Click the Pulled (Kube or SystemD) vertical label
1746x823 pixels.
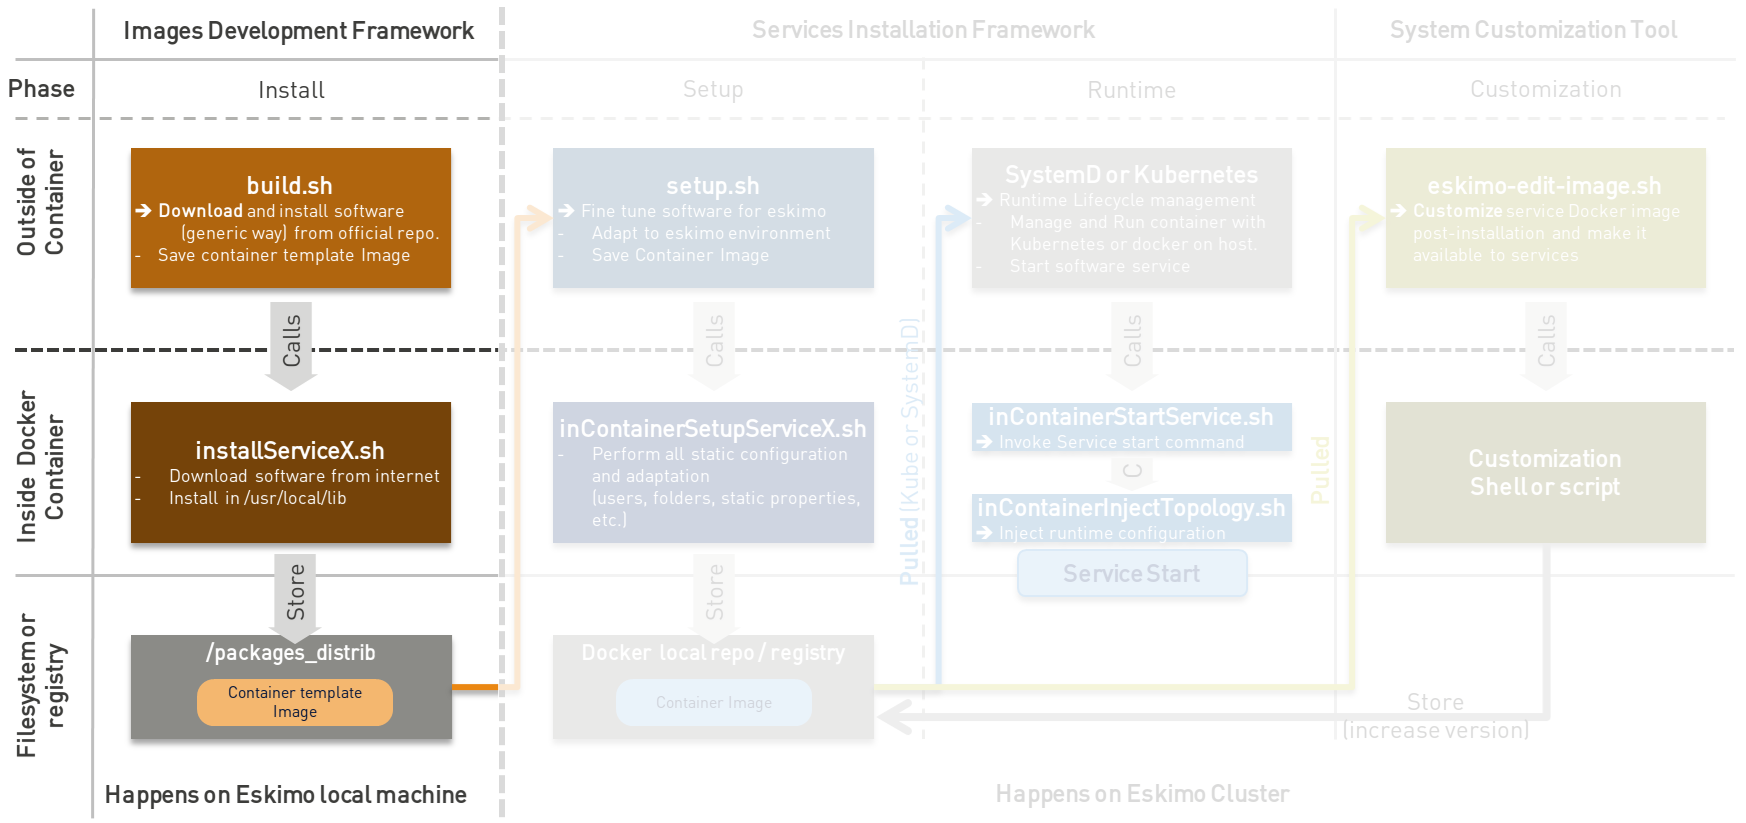pyautogui.click(x=909, y=452)
